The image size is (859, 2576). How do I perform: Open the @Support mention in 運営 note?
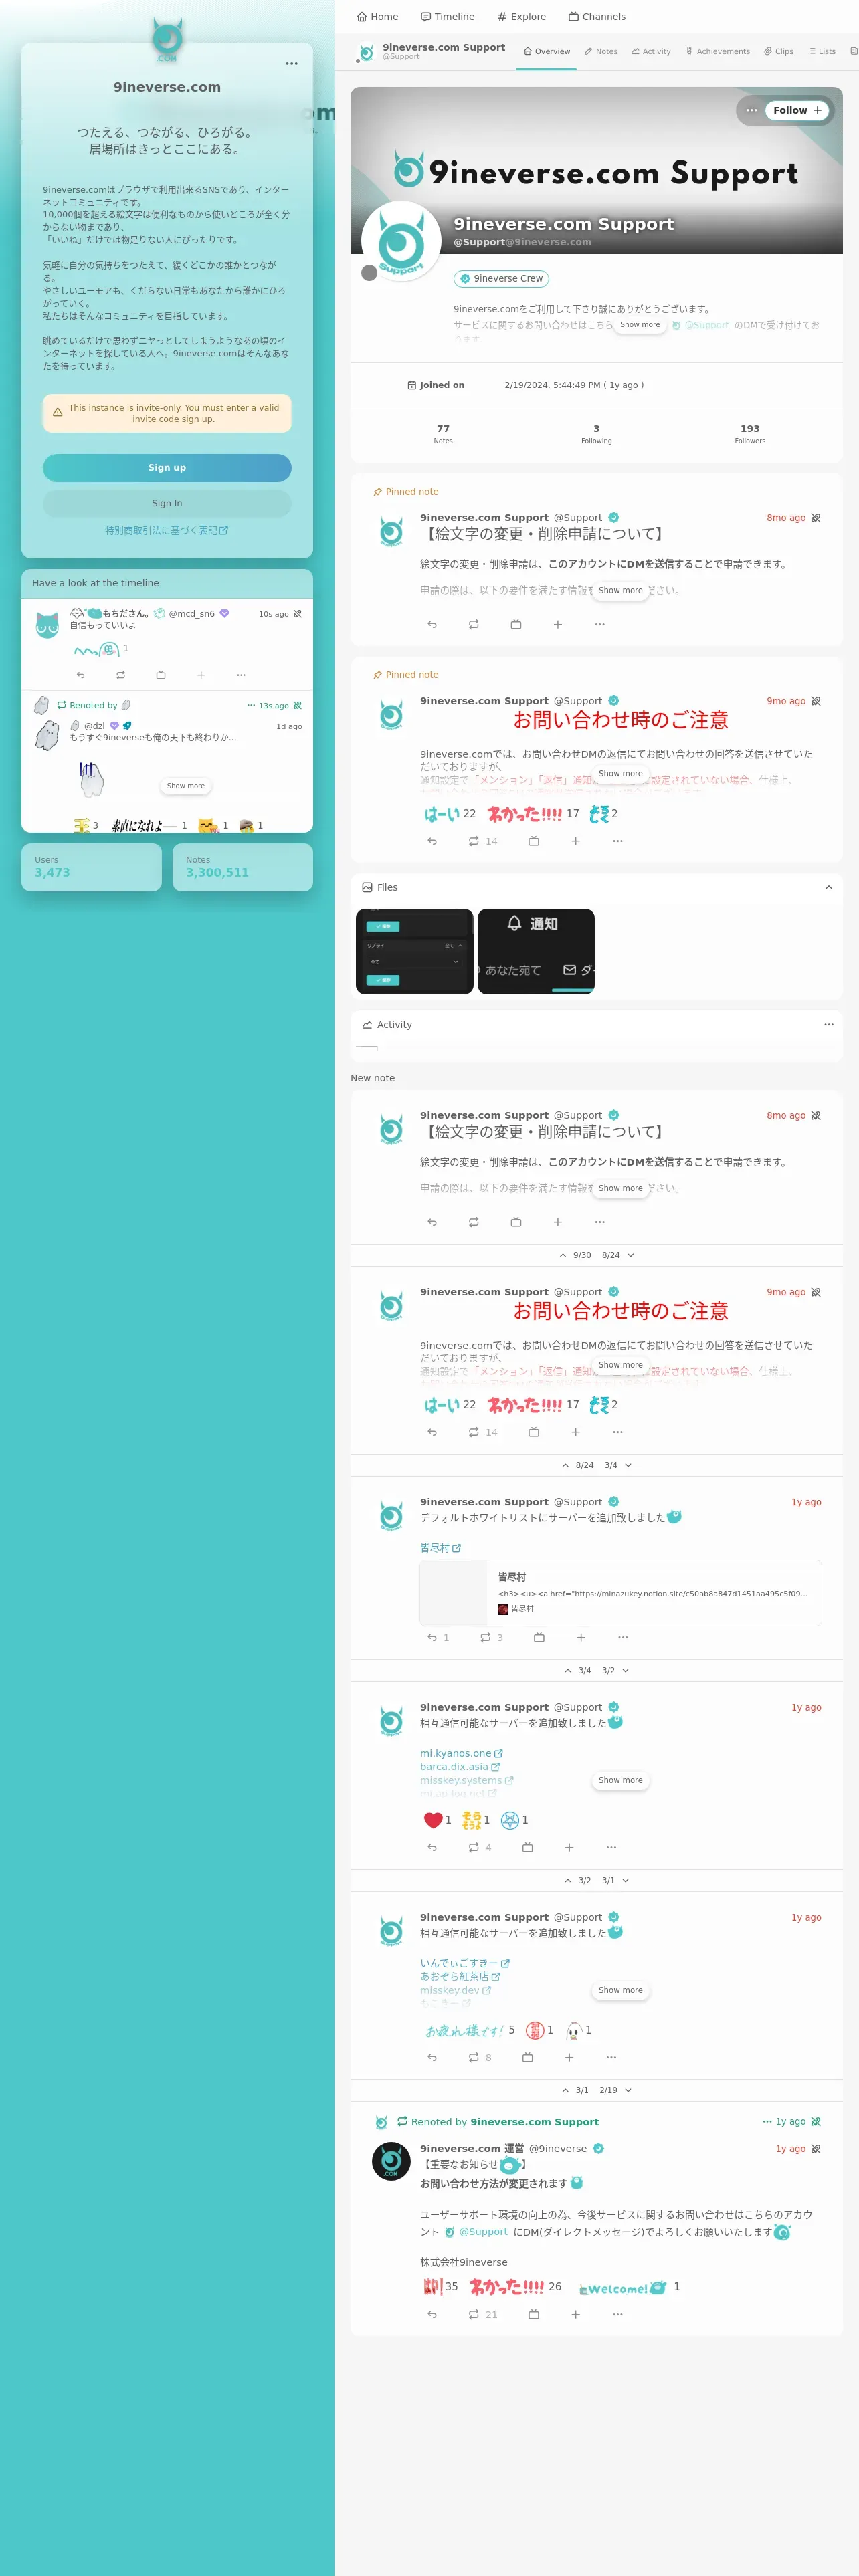477,2232
